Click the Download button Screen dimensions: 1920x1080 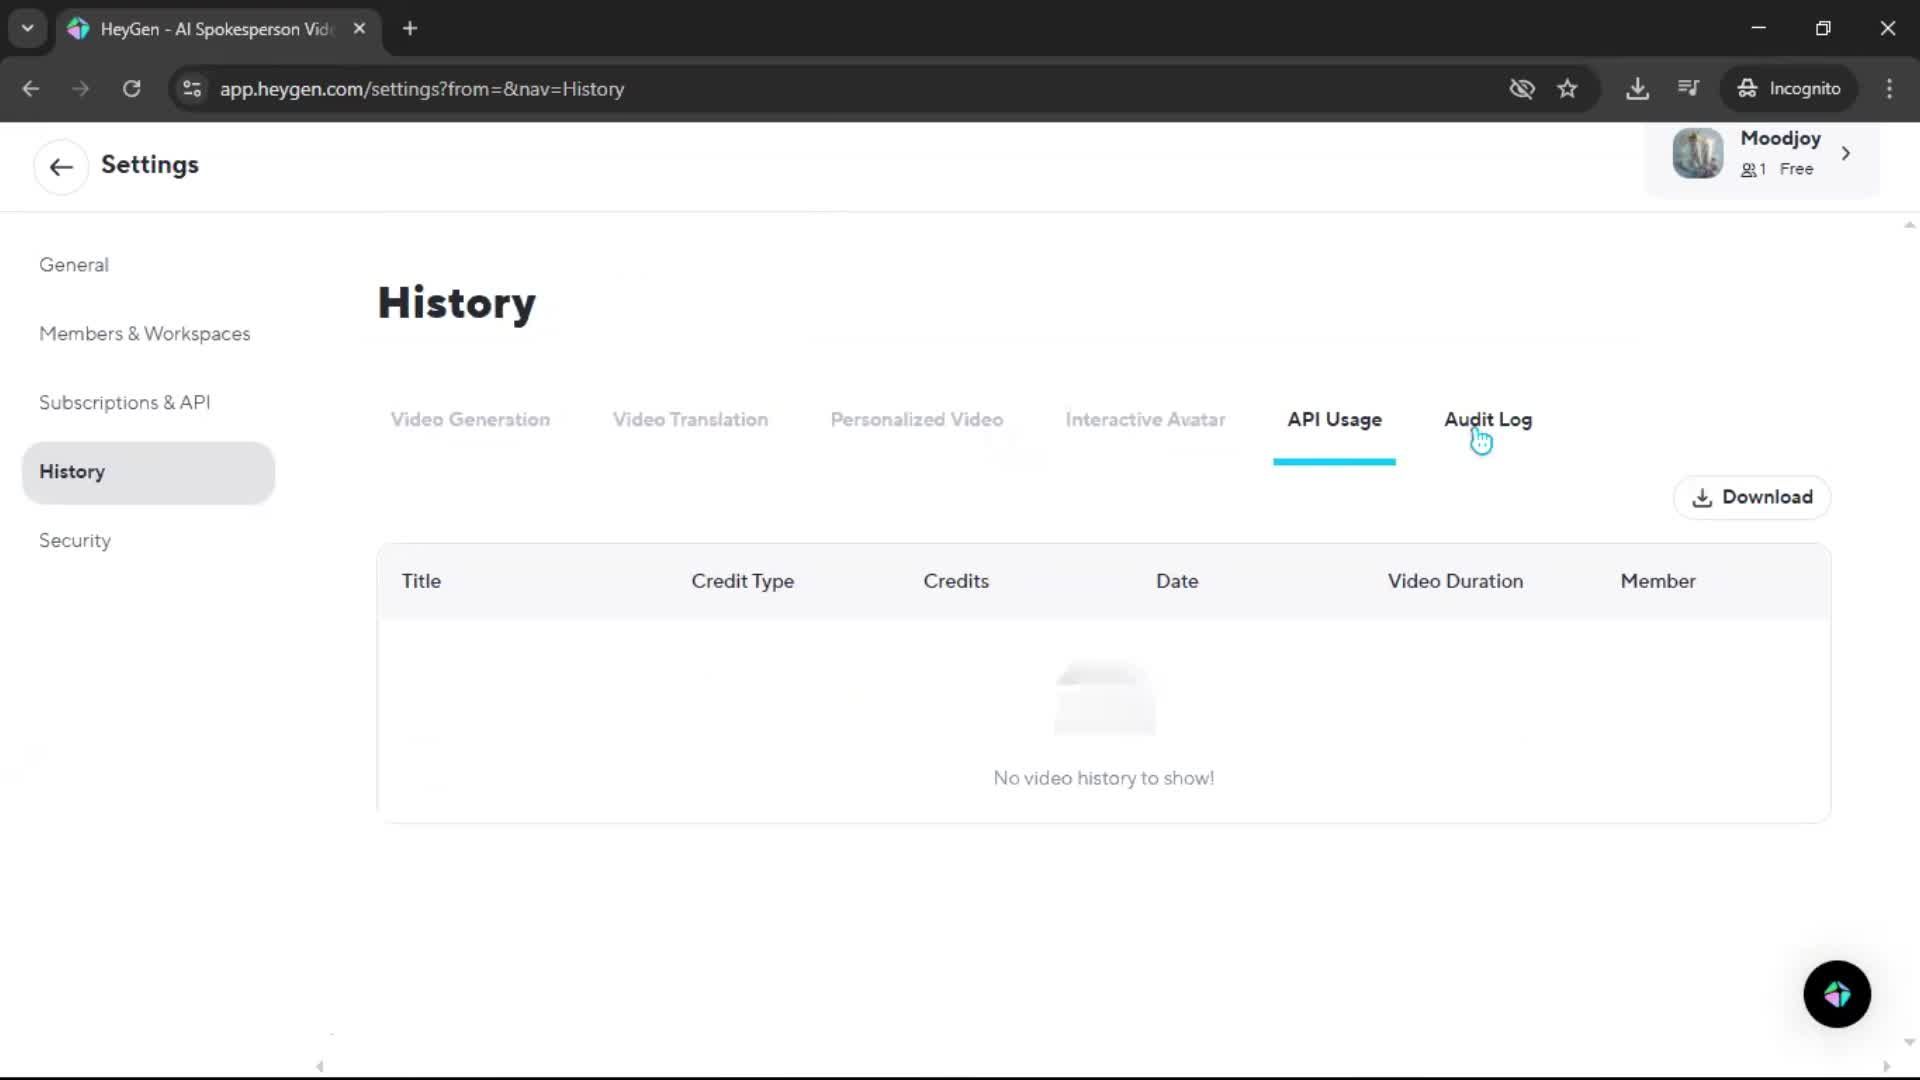click(1752, 497)
